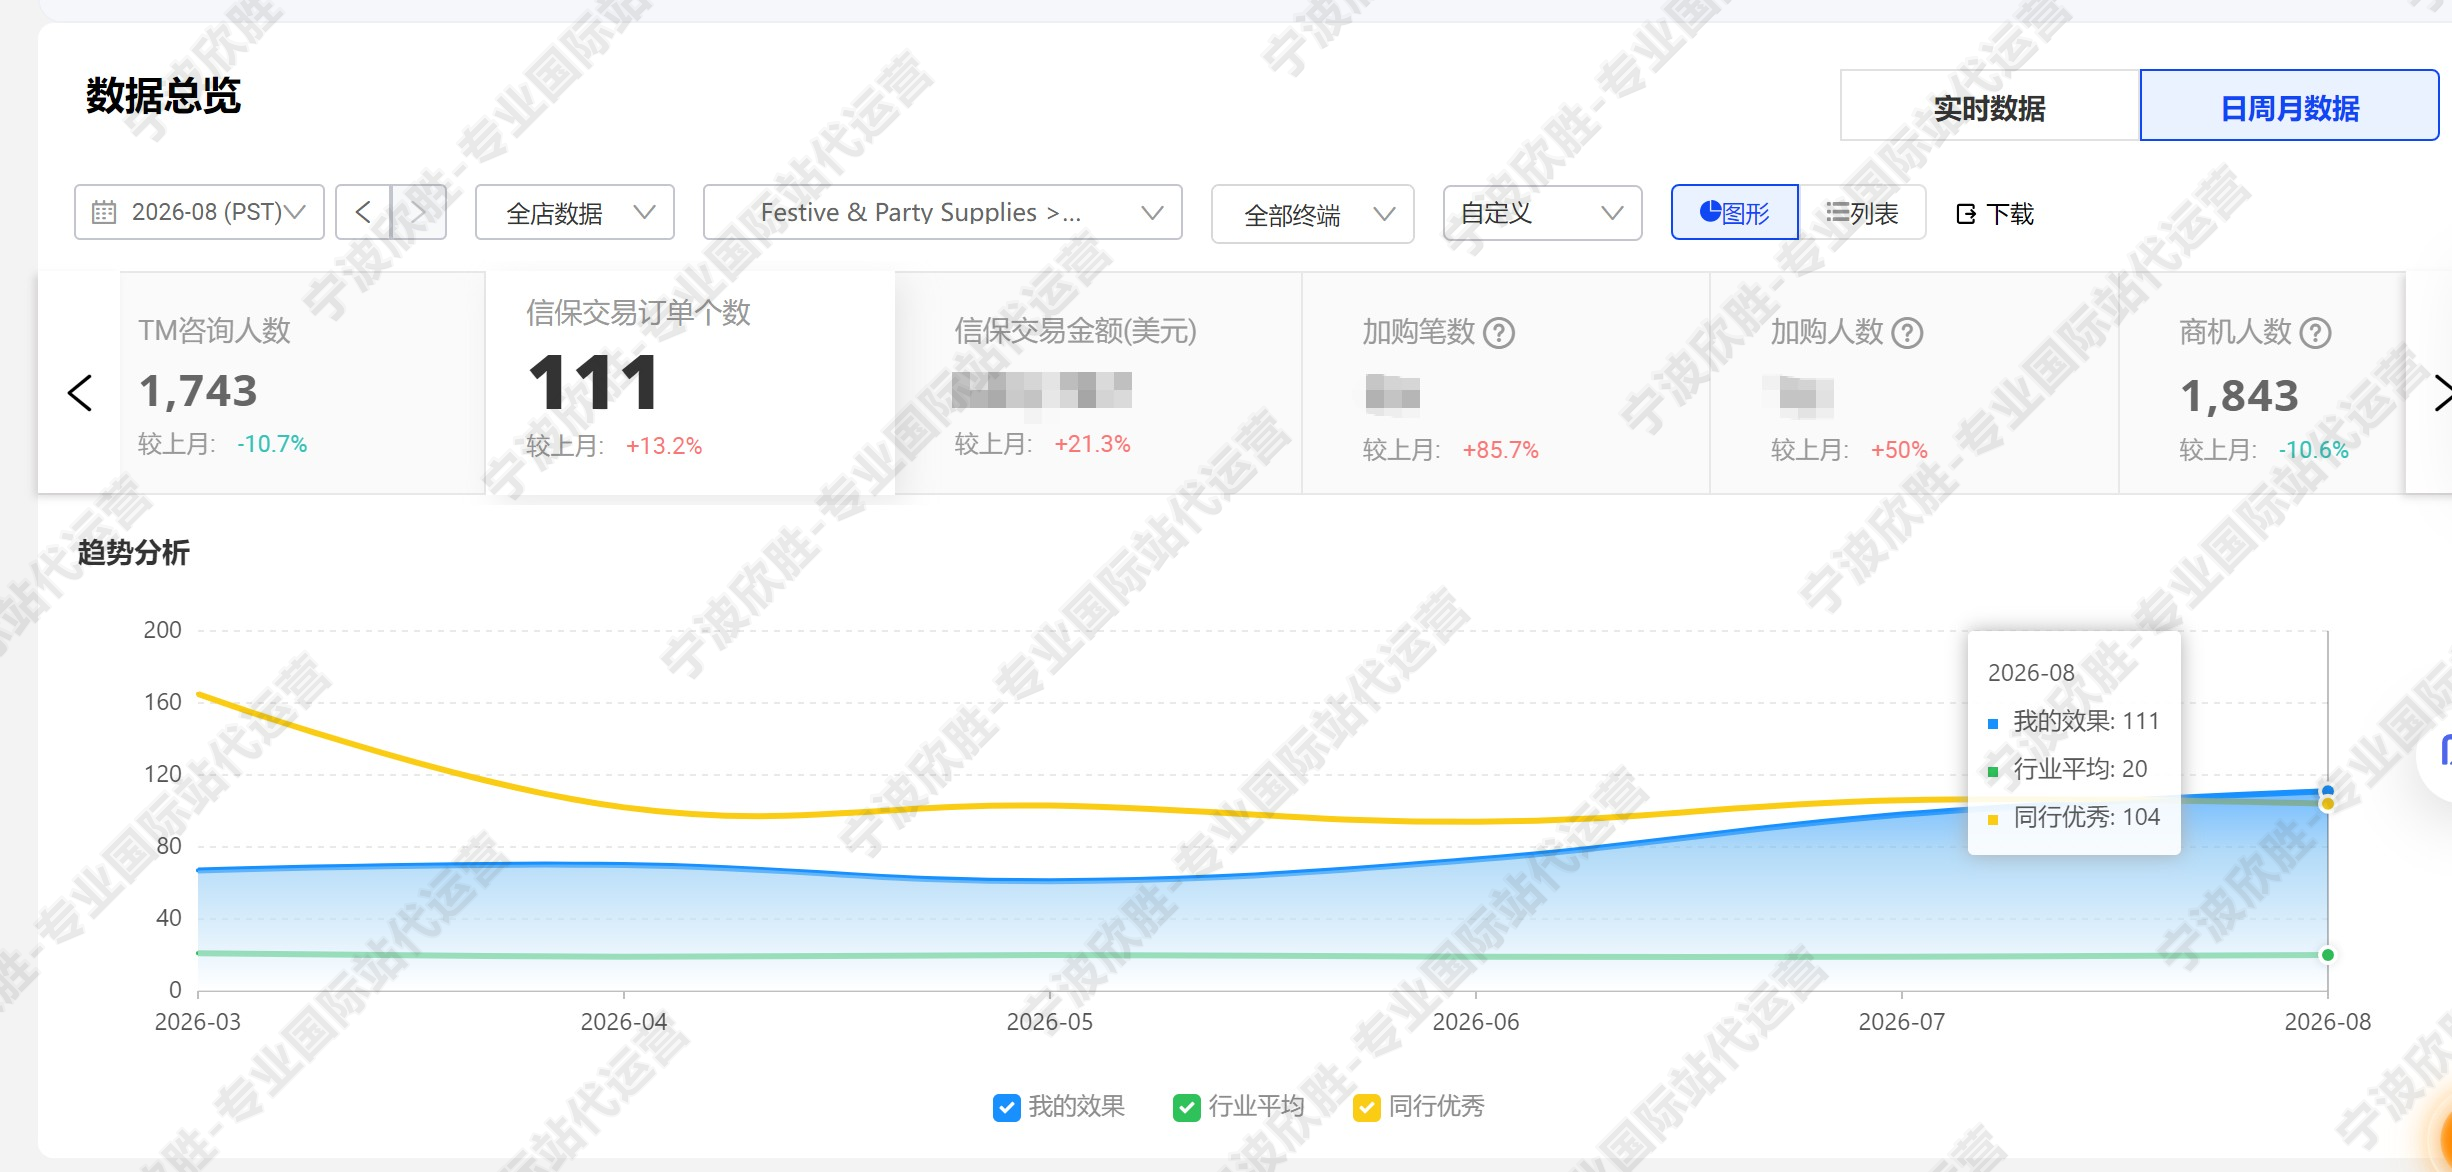Image resolution: width=2452 pixels, height=1172 pixels.
Task: Switch to 图形 chart view
Action: click(1735, 212)
